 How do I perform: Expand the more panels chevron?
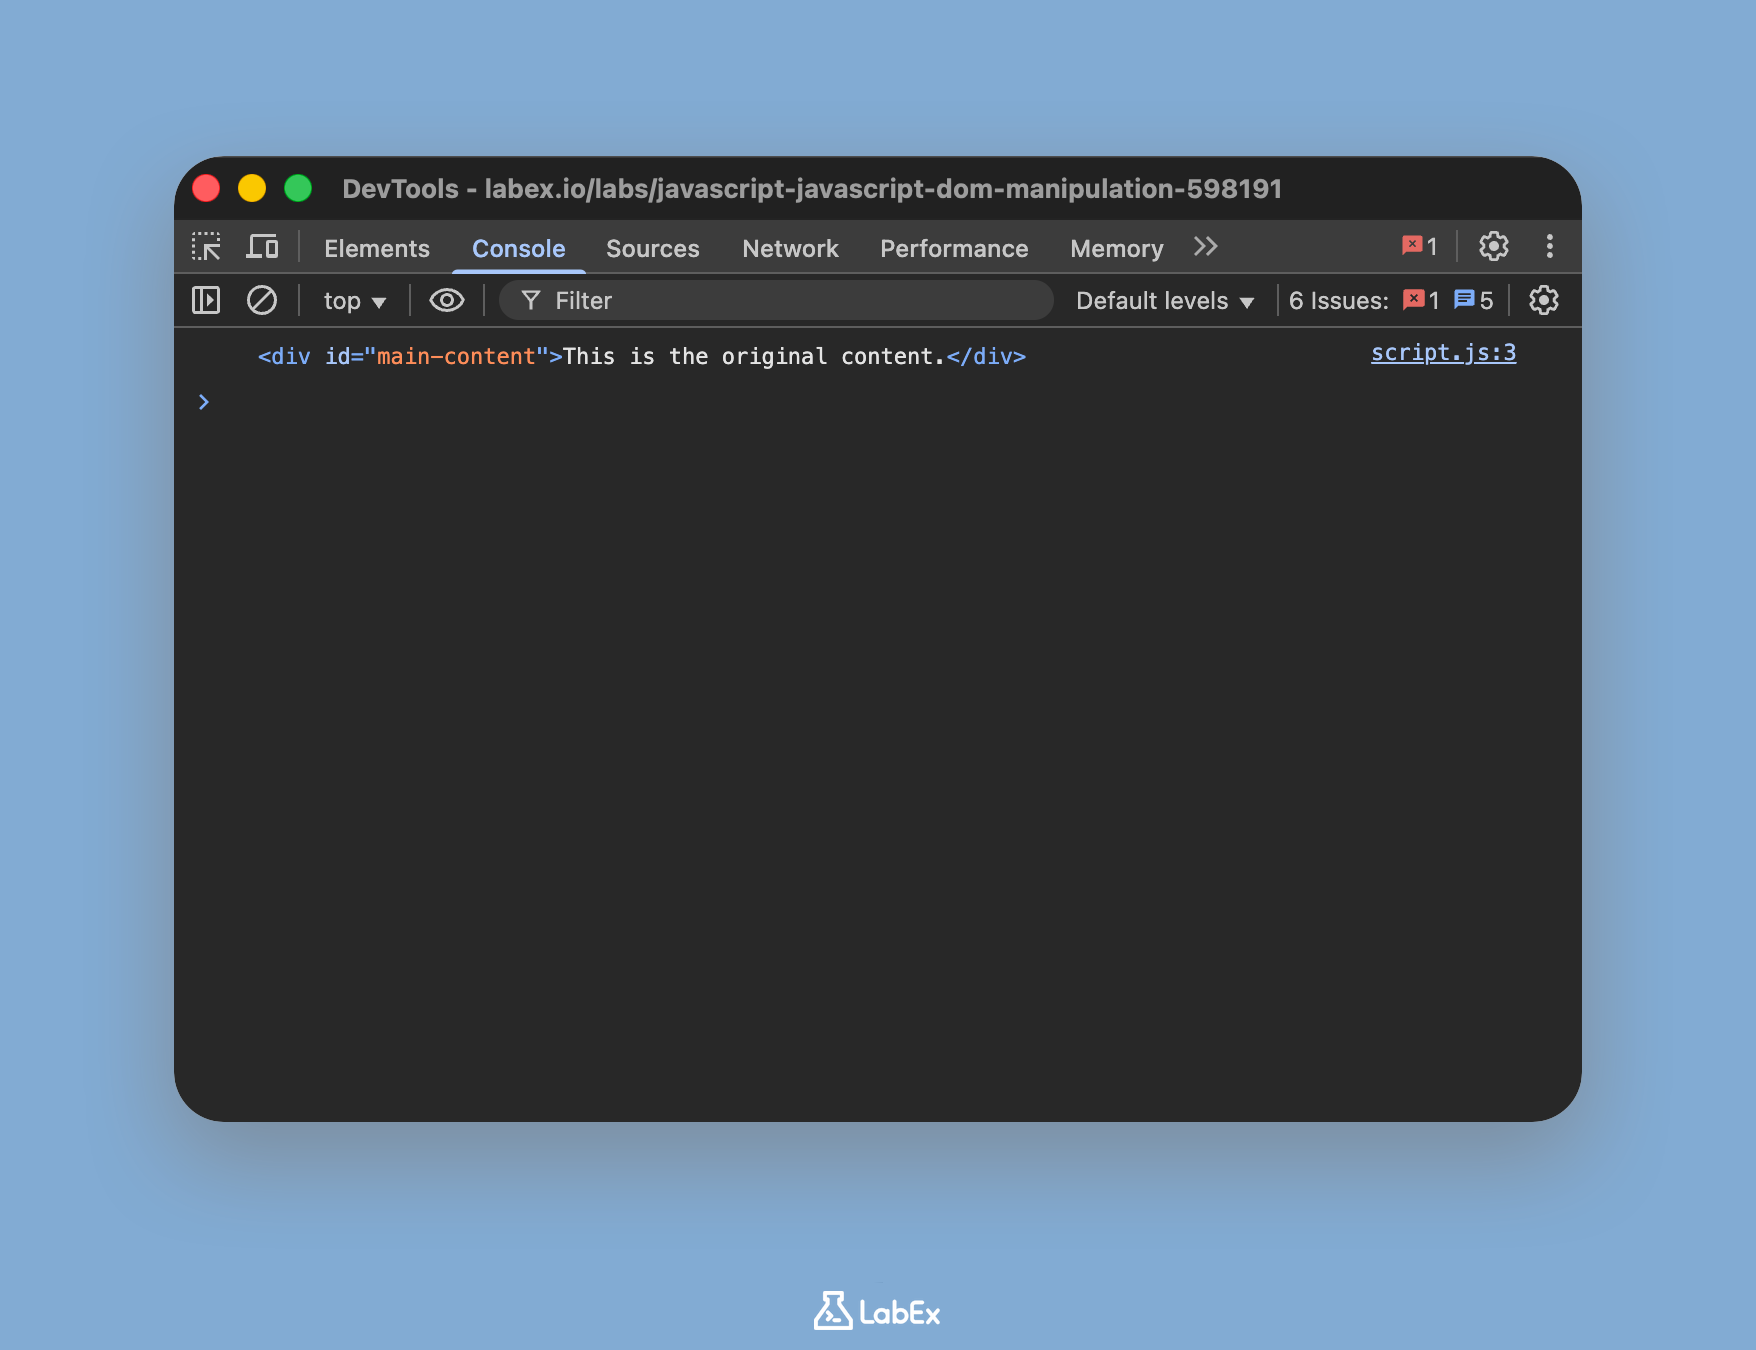(1205, 246)
